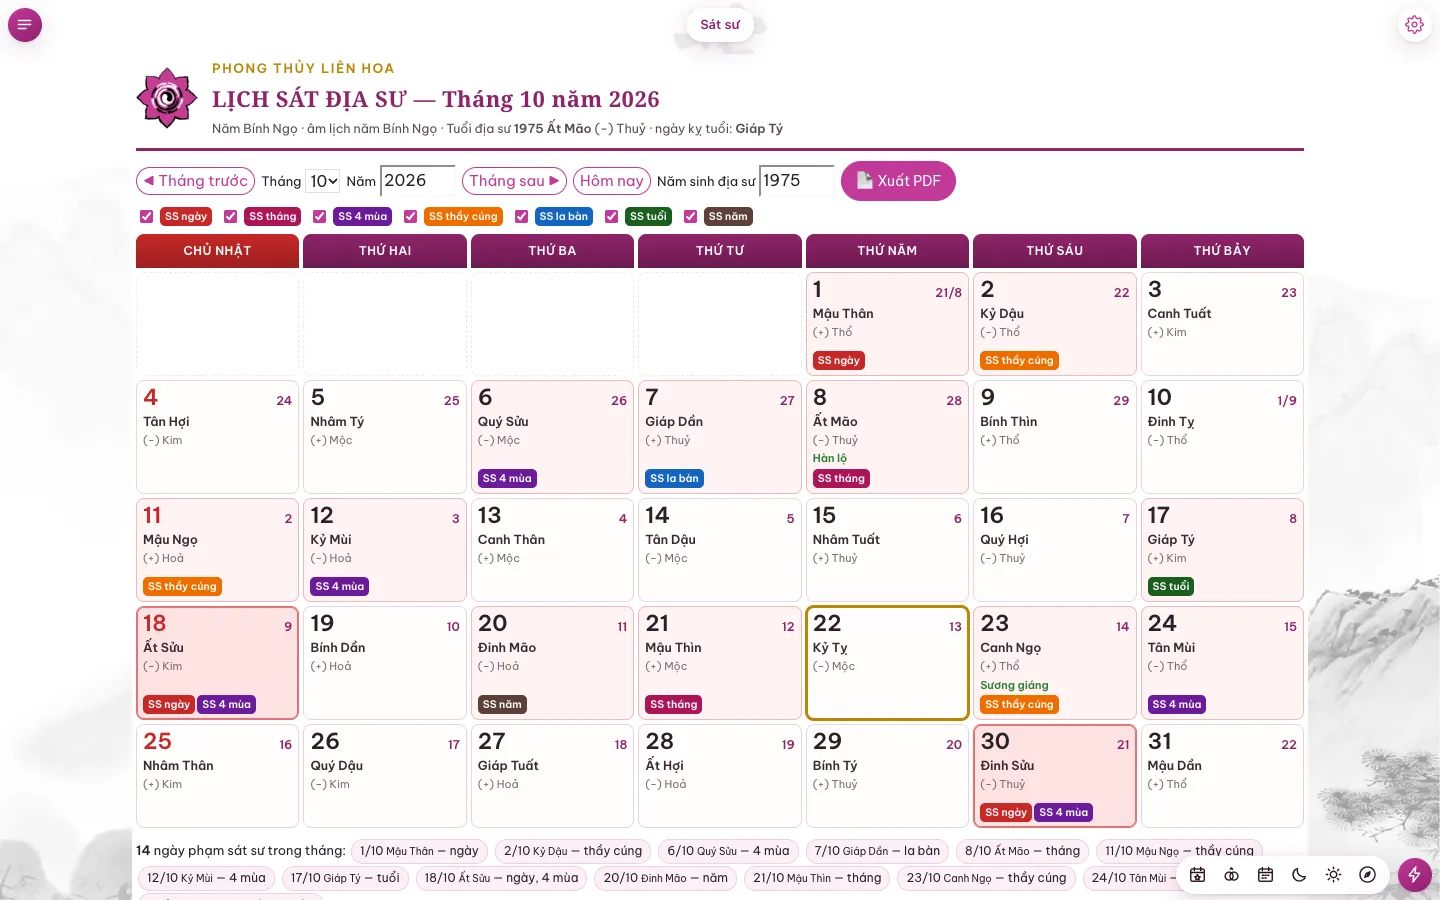Click the THỨ BẢY column header
The image size is (1440, 900).
pos(1222,251)
